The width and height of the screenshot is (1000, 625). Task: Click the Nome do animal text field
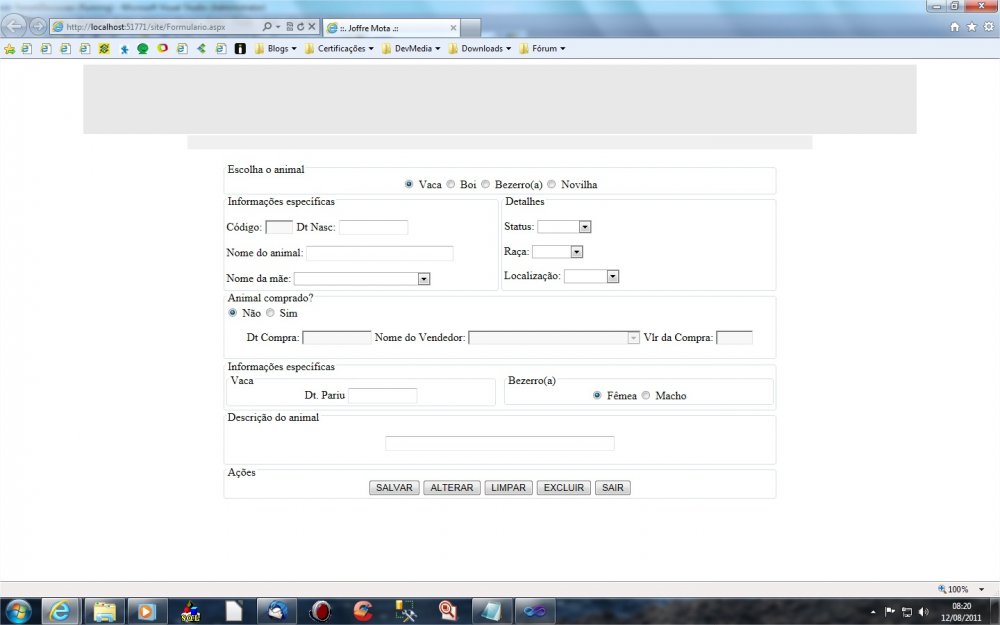[x=380, y=253]
